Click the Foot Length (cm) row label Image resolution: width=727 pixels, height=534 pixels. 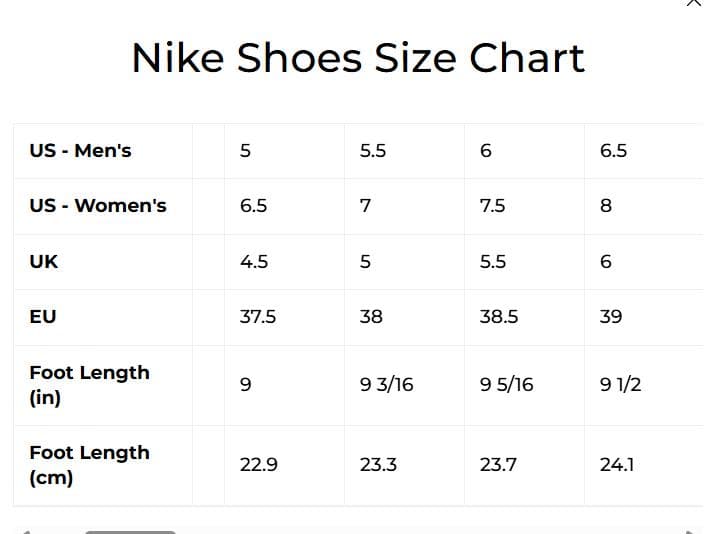(89, 465)
